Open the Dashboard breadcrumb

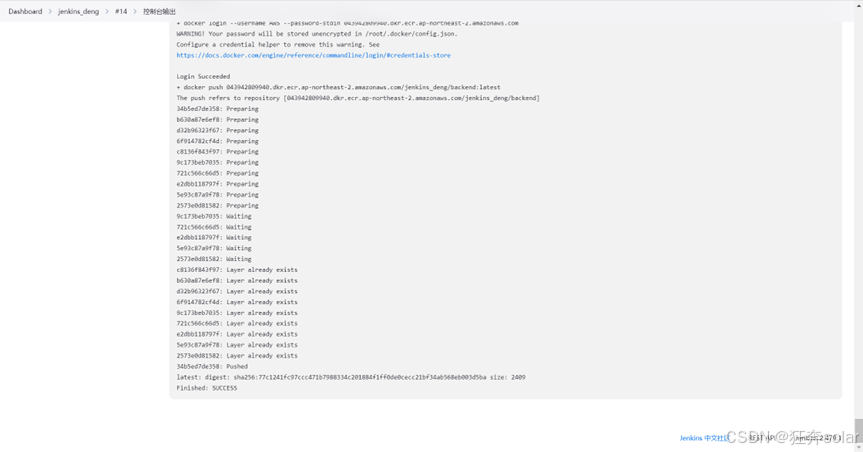[25, 11]
